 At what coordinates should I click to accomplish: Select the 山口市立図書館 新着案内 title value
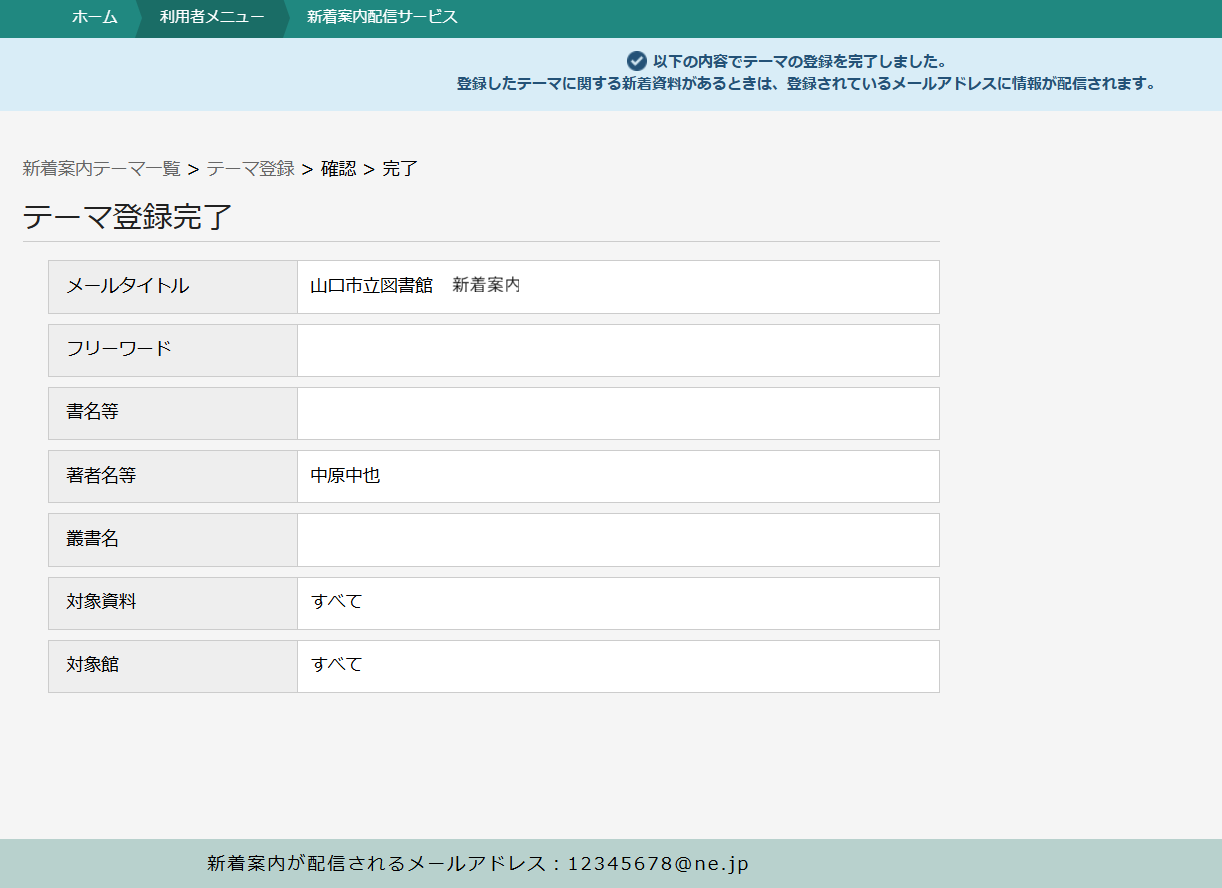click(x=415, y=286)
